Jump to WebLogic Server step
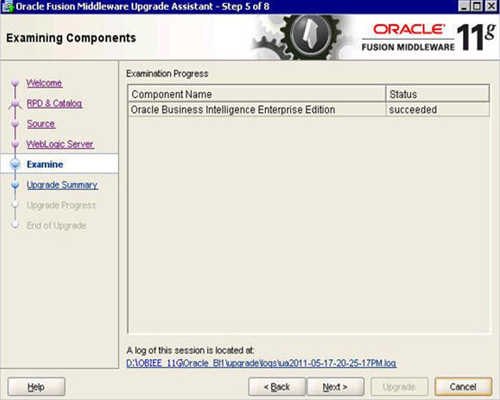The image size is (500, 400). point(60,144)
